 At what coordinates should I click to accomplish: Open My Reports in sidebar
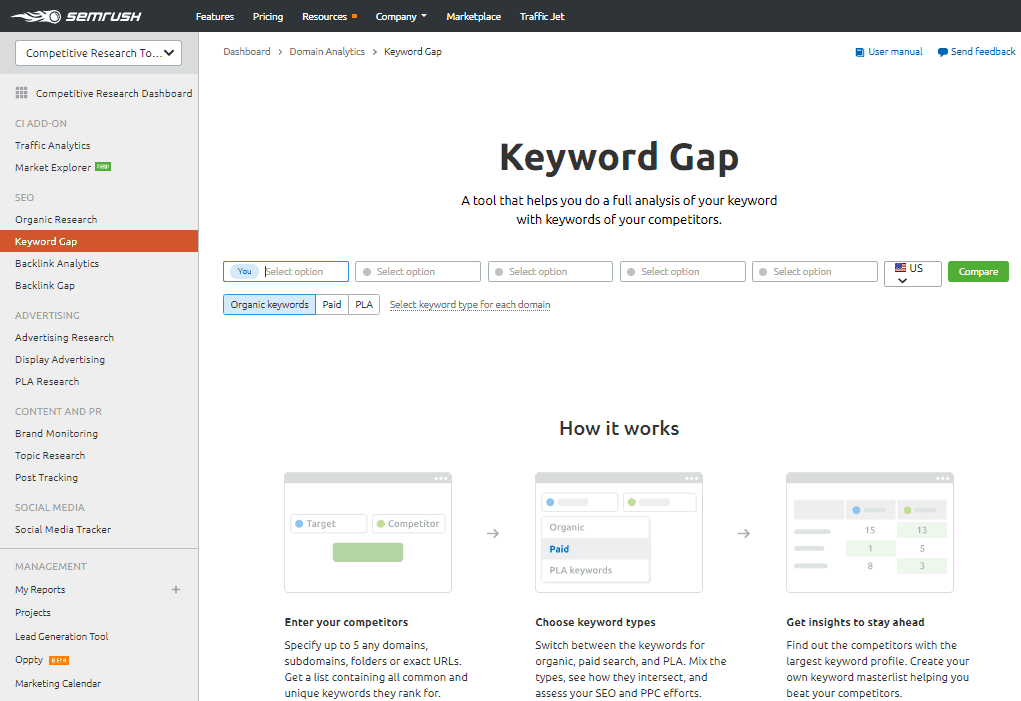click(x=40, y=590)
